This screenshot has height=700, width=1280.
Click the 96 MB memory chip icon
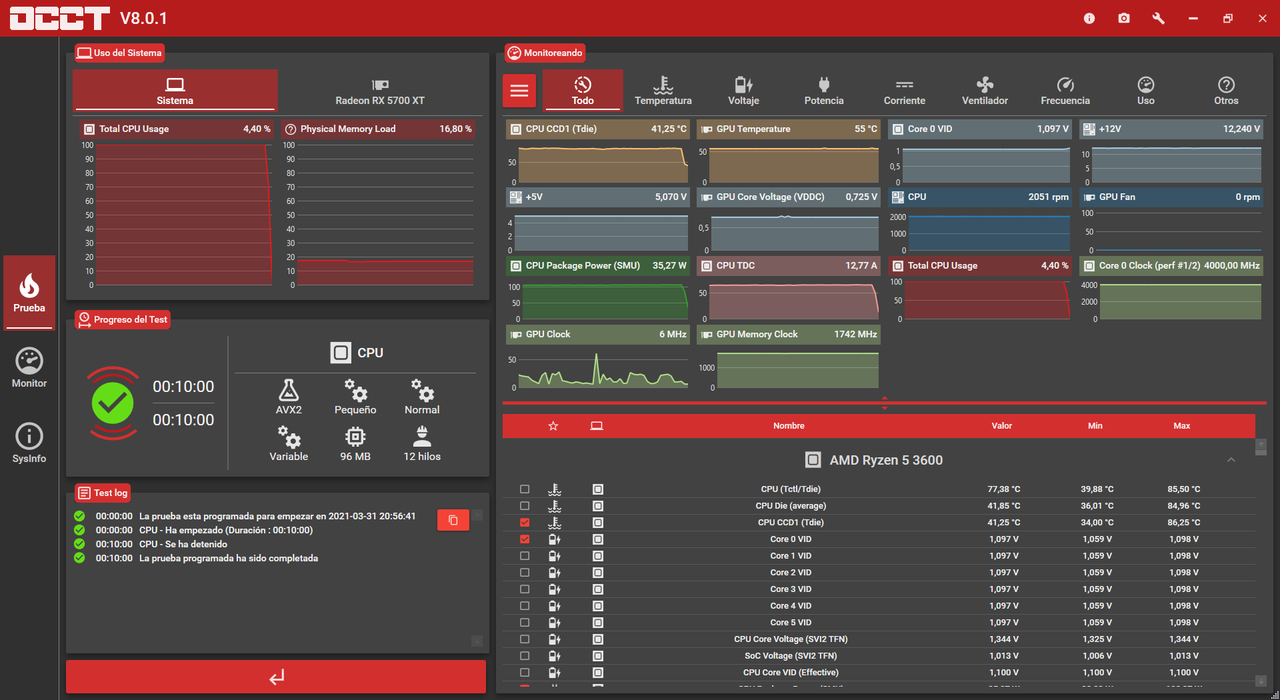pyautogui.click(x=355, y=437)
